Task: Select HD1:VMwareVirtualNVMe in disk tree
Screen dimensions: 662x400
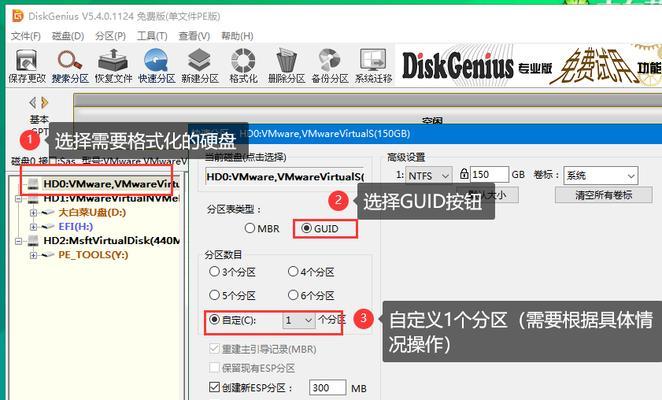Action: [111, 198]
